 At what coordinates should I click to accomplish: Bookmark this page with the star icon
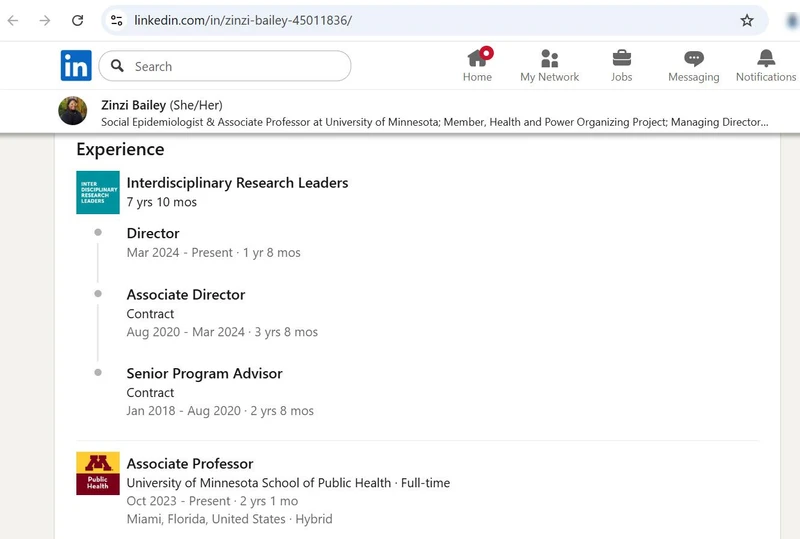[747, 20]
